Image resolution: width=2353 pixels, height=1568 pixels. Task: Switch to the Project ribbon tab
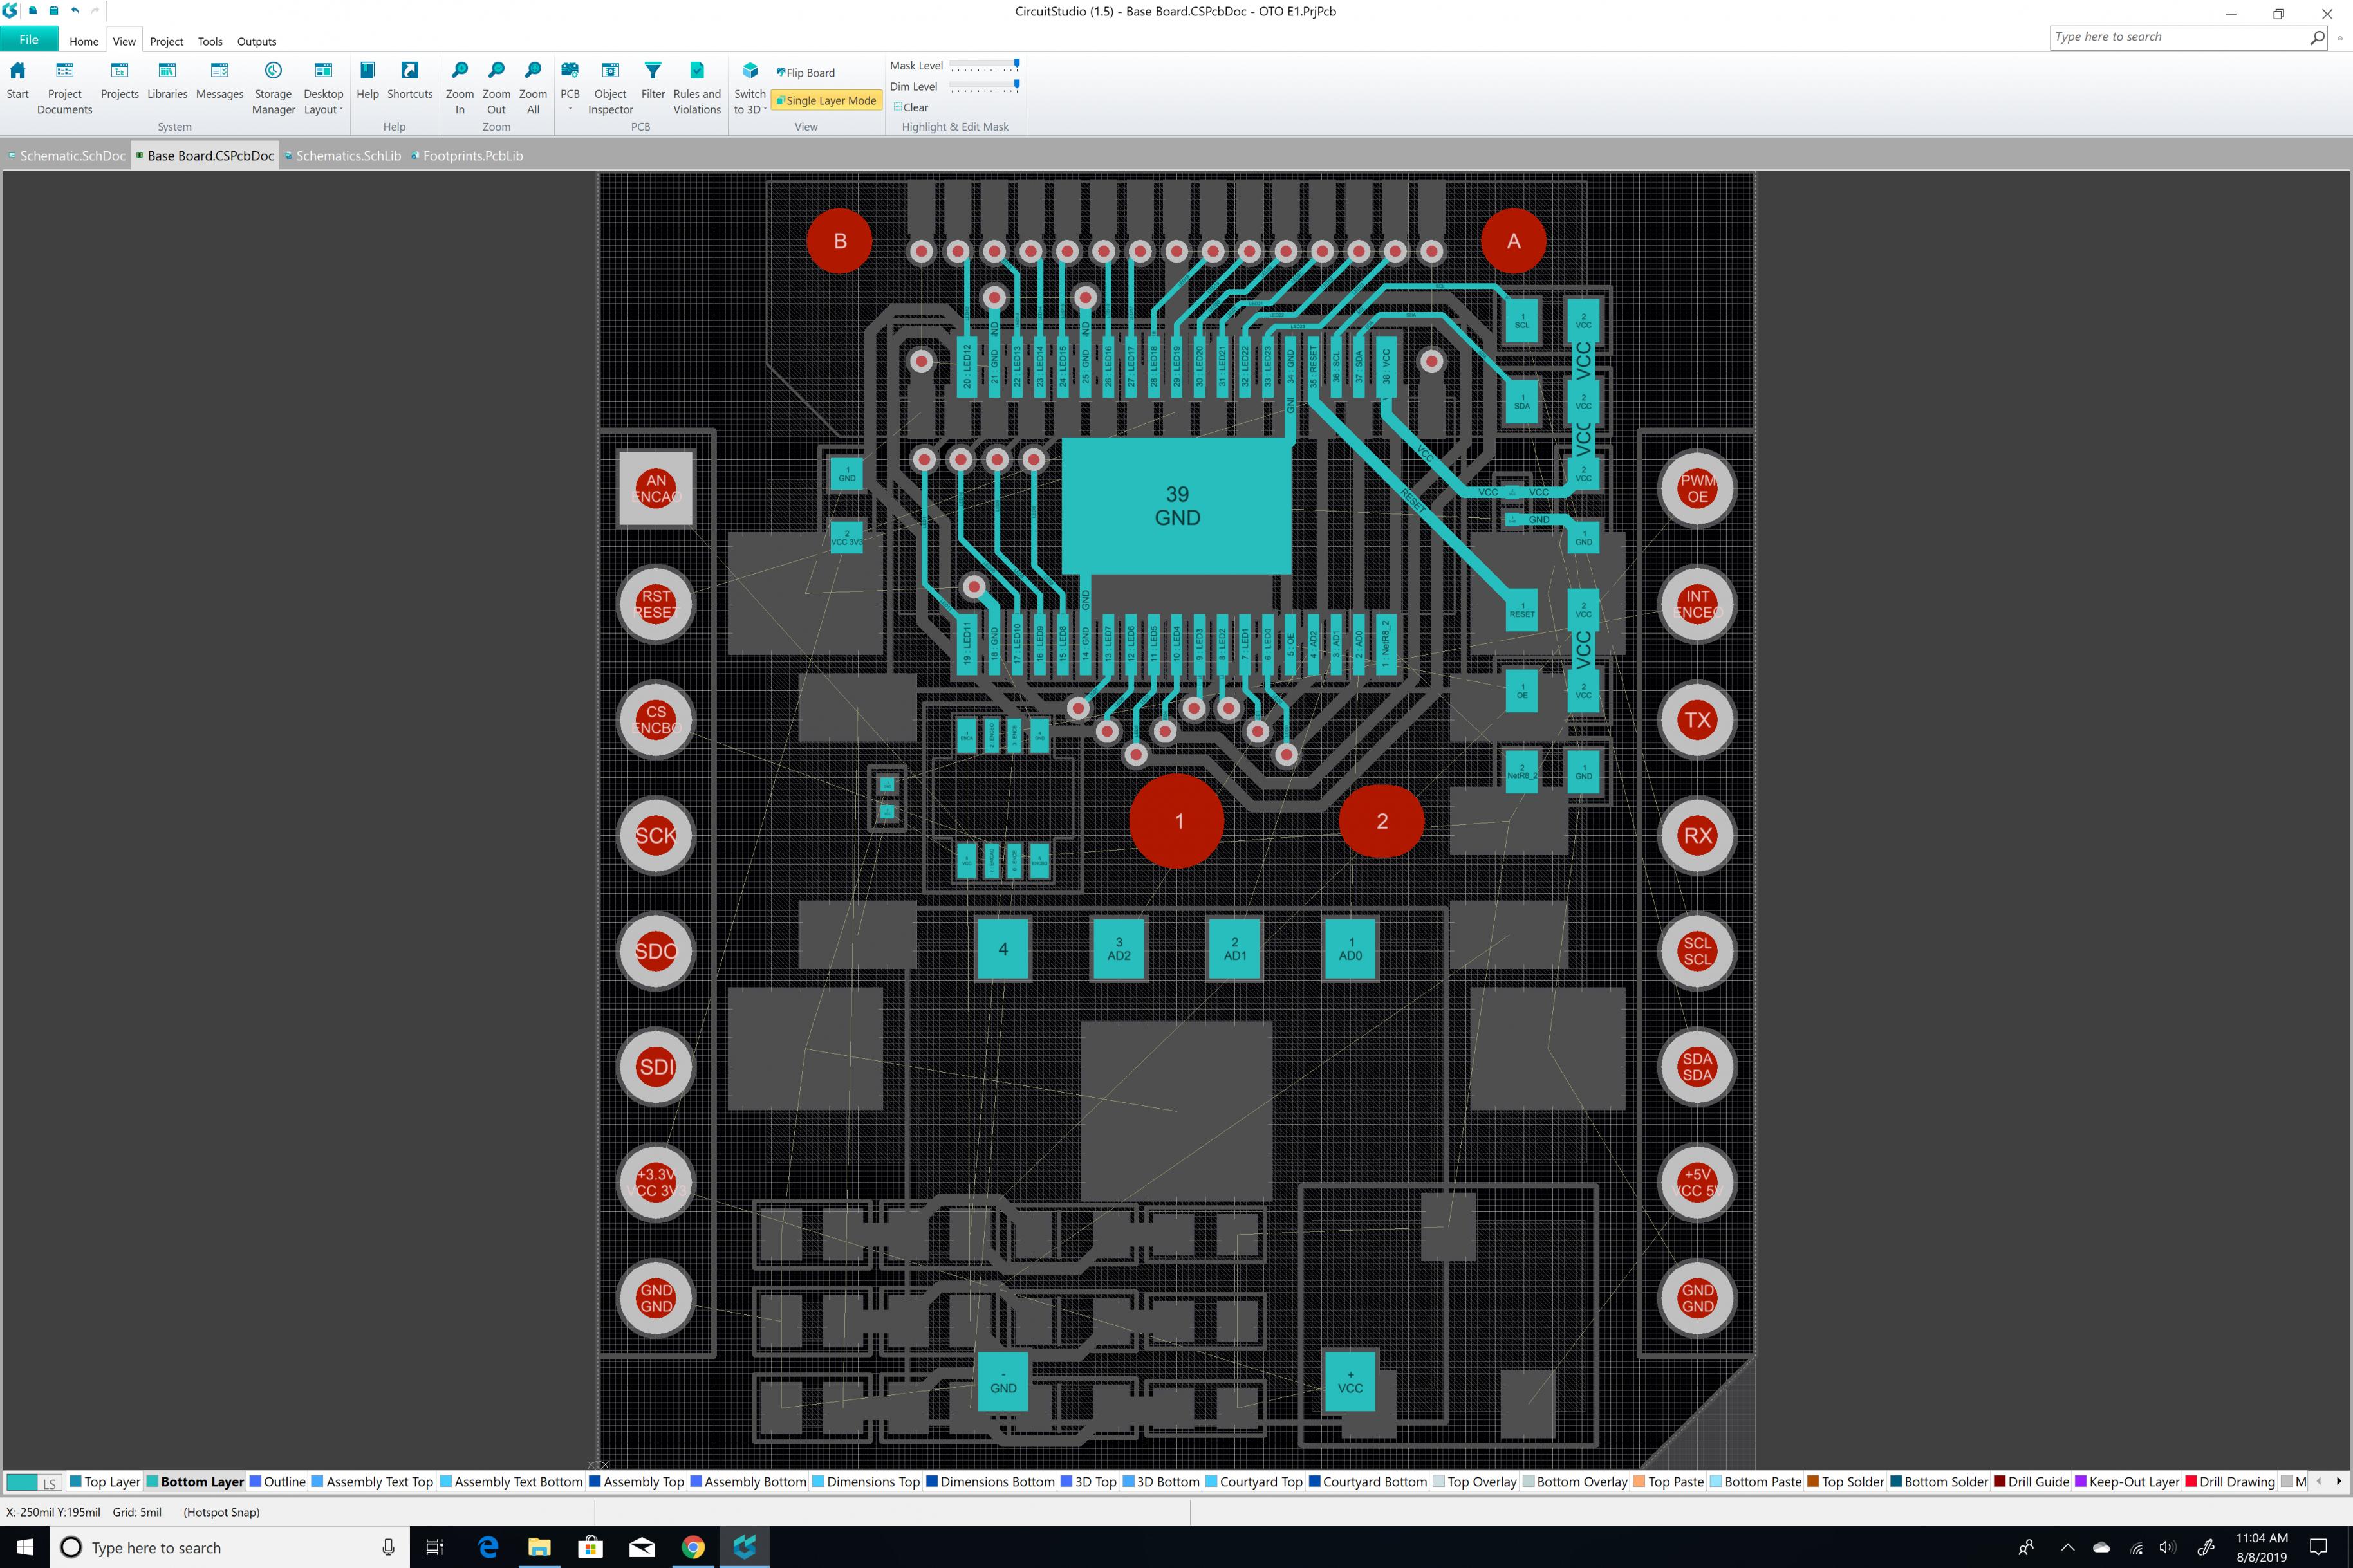click(166, 41)
